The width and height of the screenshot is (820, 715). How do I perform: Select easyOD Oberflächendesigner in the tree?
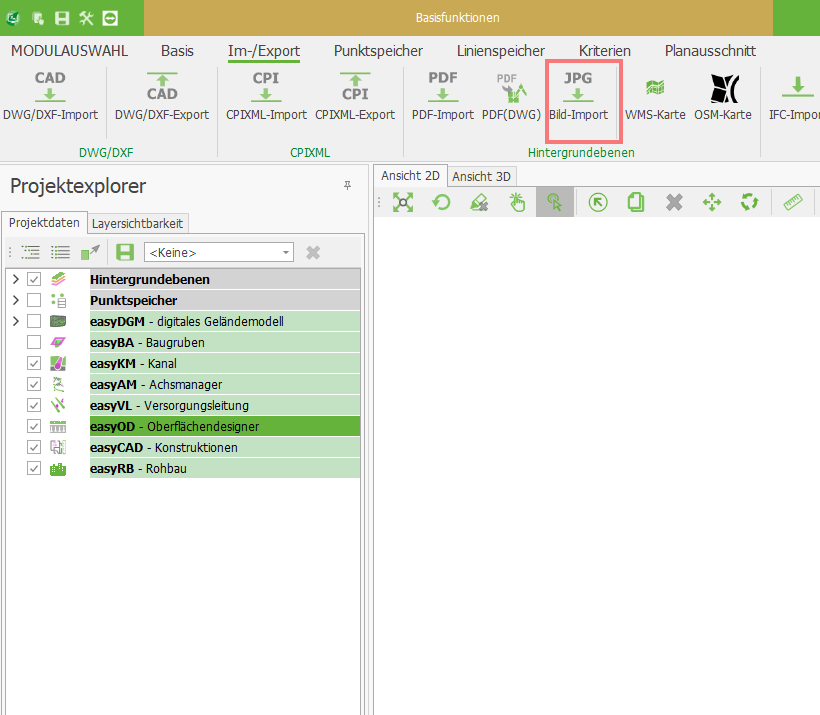click(x=174, y=426)
